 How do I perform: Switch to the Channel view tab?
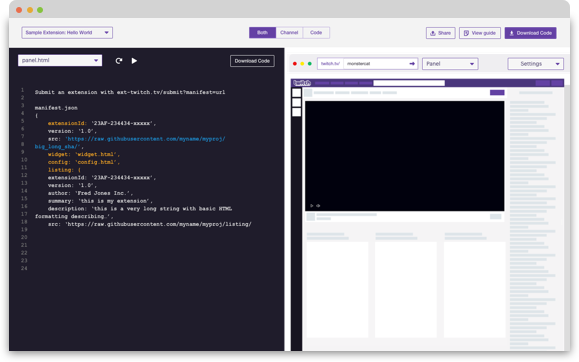[x=289, y=33]
